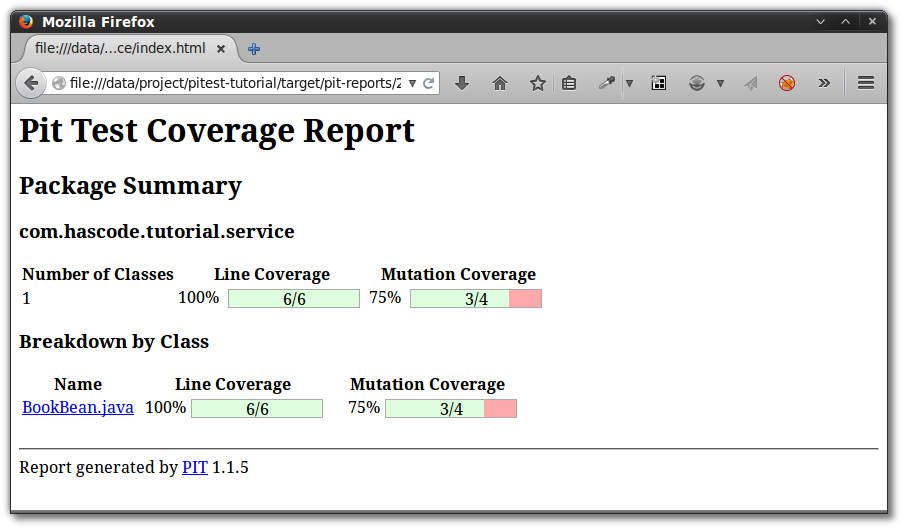Viewport: 904px width, 530px height.
Task: Click the package Mutation Coverage 3/4 bar
Action: (476, 298)
